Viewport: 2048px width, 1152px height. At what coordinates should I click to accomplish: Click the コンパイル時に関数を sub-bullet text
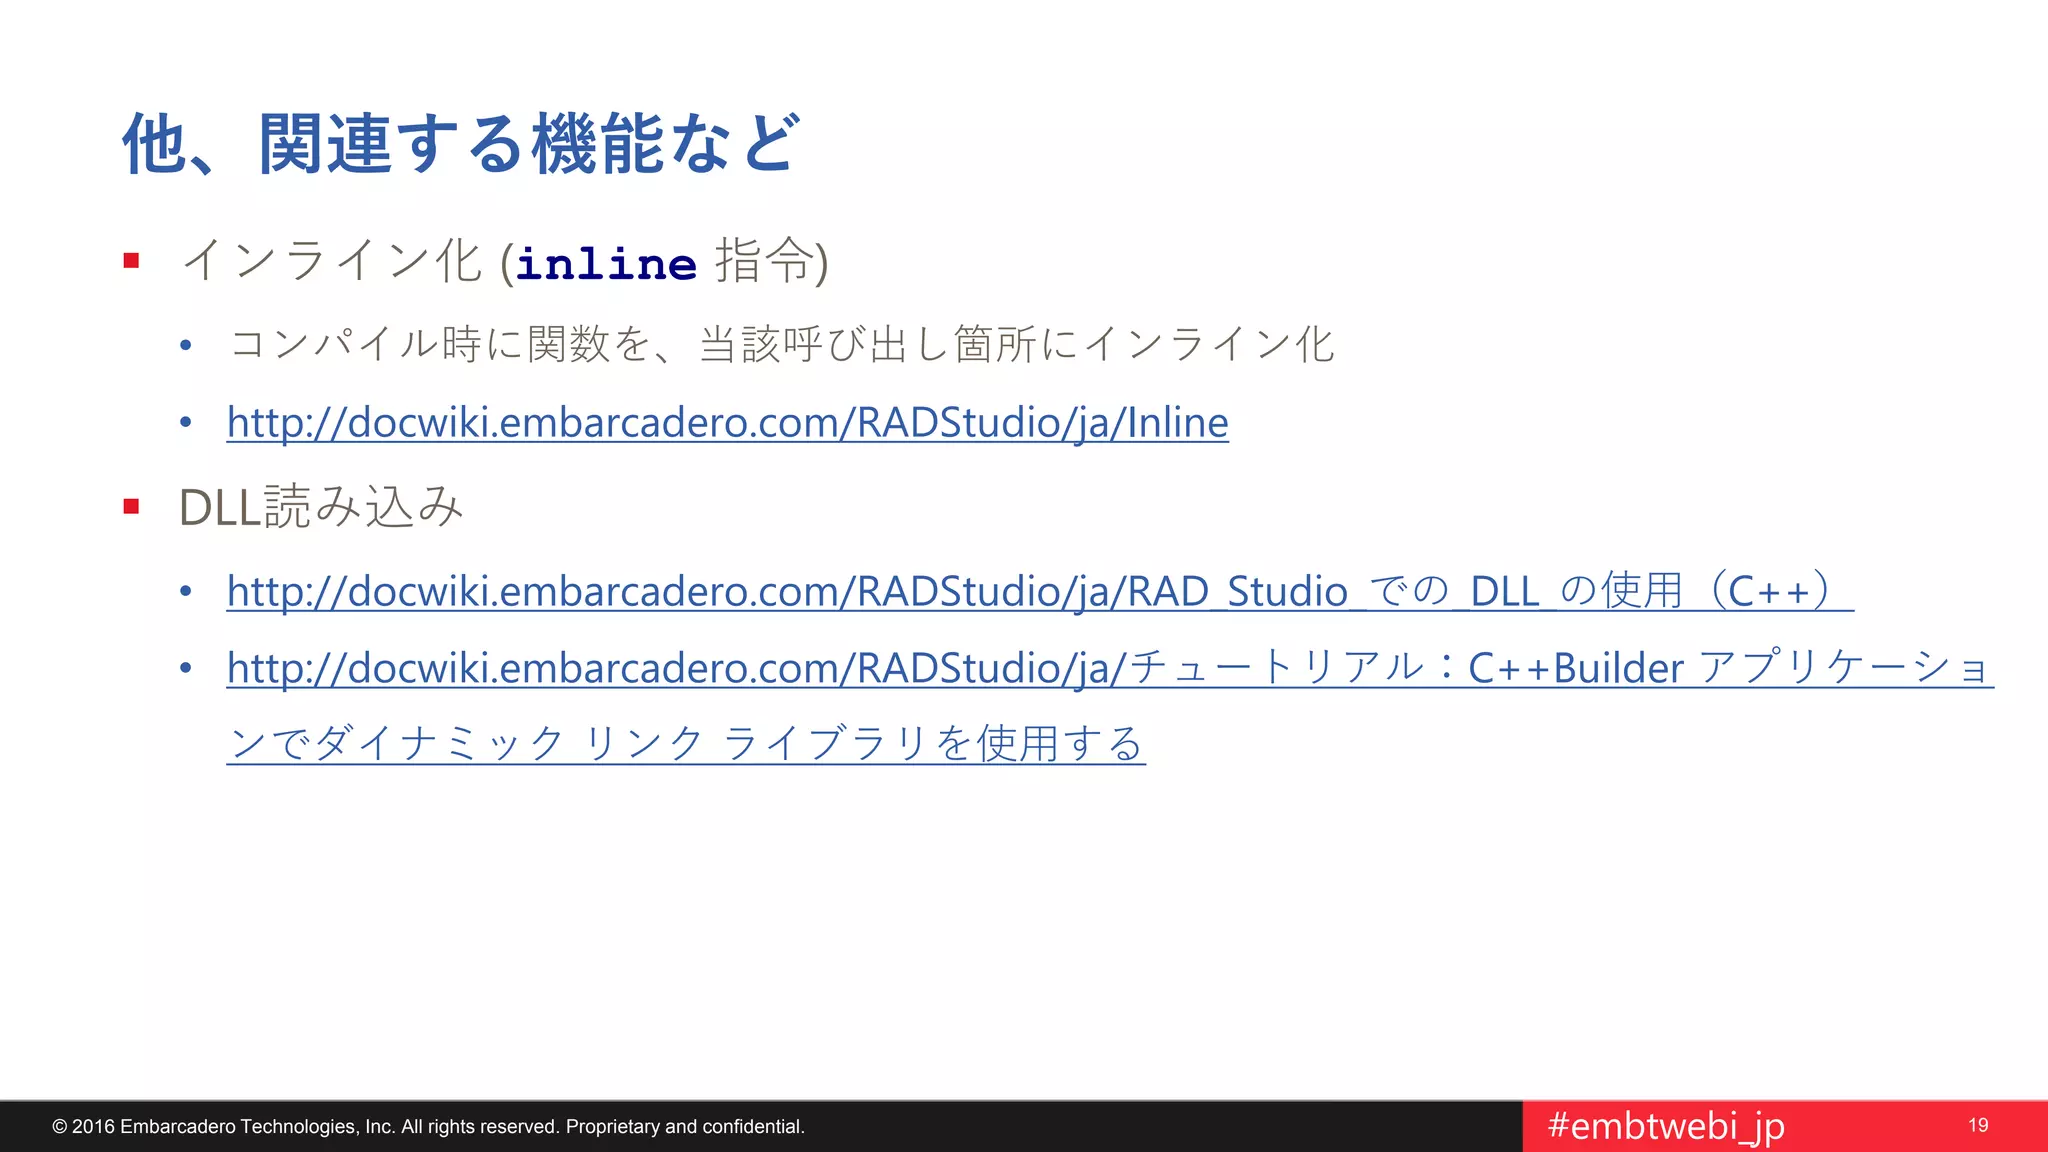tap(782, 345)
